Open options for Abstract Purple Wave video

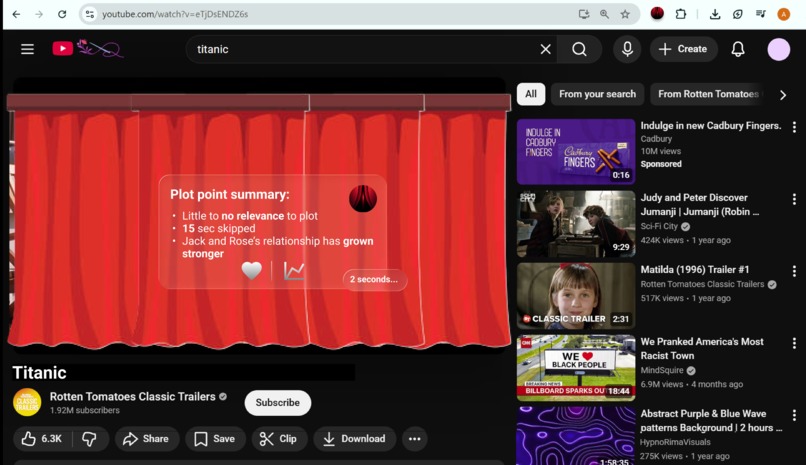pos(794,415)
